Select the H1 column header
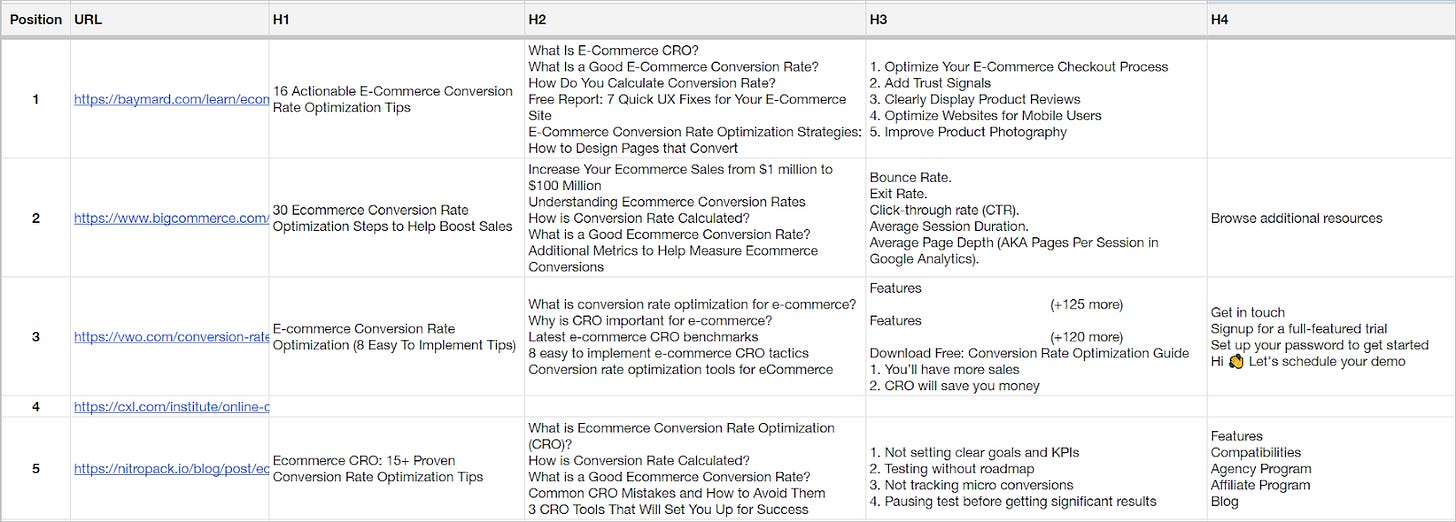1456x522 pixels. pos(397,19)
